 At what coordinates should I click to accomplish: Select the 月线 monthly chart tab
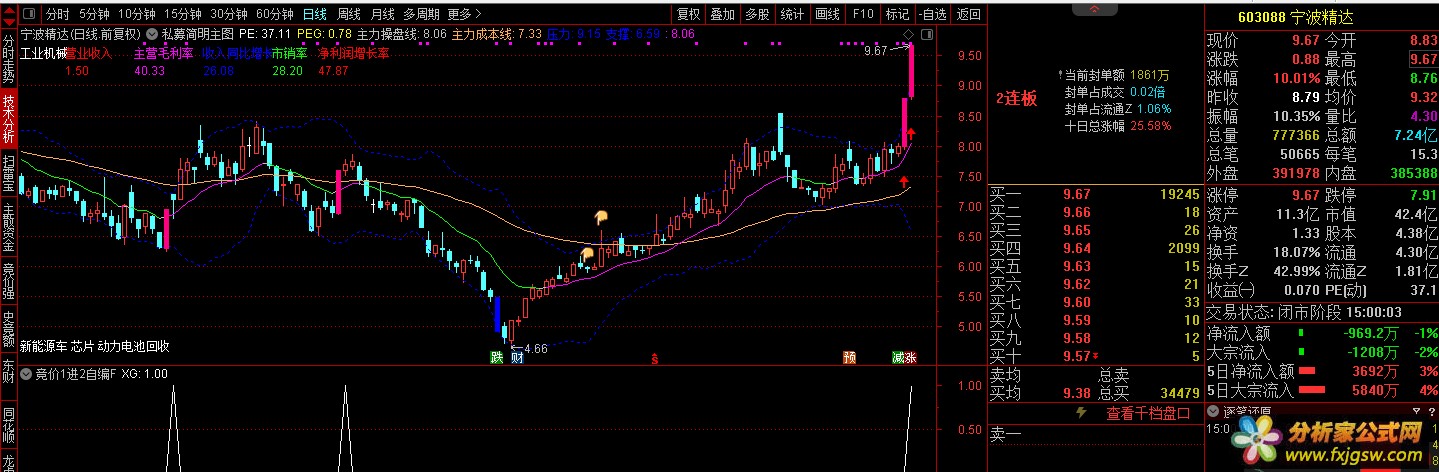(x=382, y=14)
